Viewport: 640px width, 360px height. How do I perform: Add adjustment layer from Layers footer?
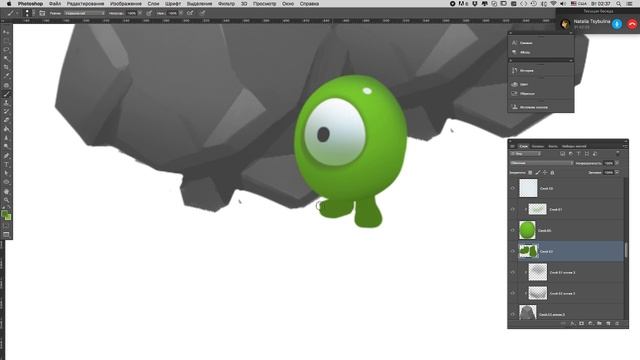(590, 323)
